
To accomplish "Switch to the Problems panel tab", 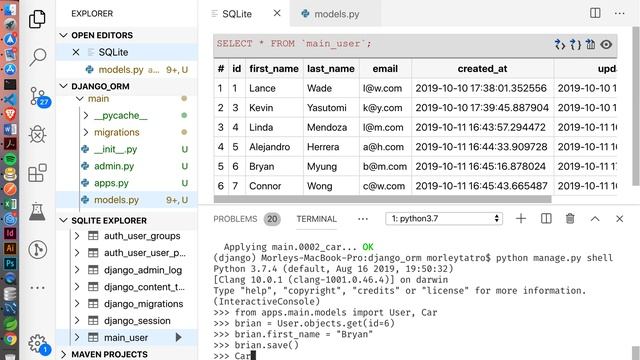I will [x=235, y=219].
